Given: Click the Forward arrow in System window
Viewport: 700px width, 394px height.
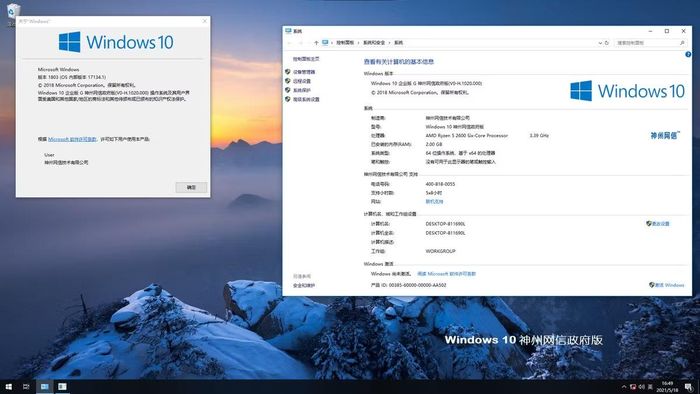Looking at the screenshot, I should click(x=300, y=43).
